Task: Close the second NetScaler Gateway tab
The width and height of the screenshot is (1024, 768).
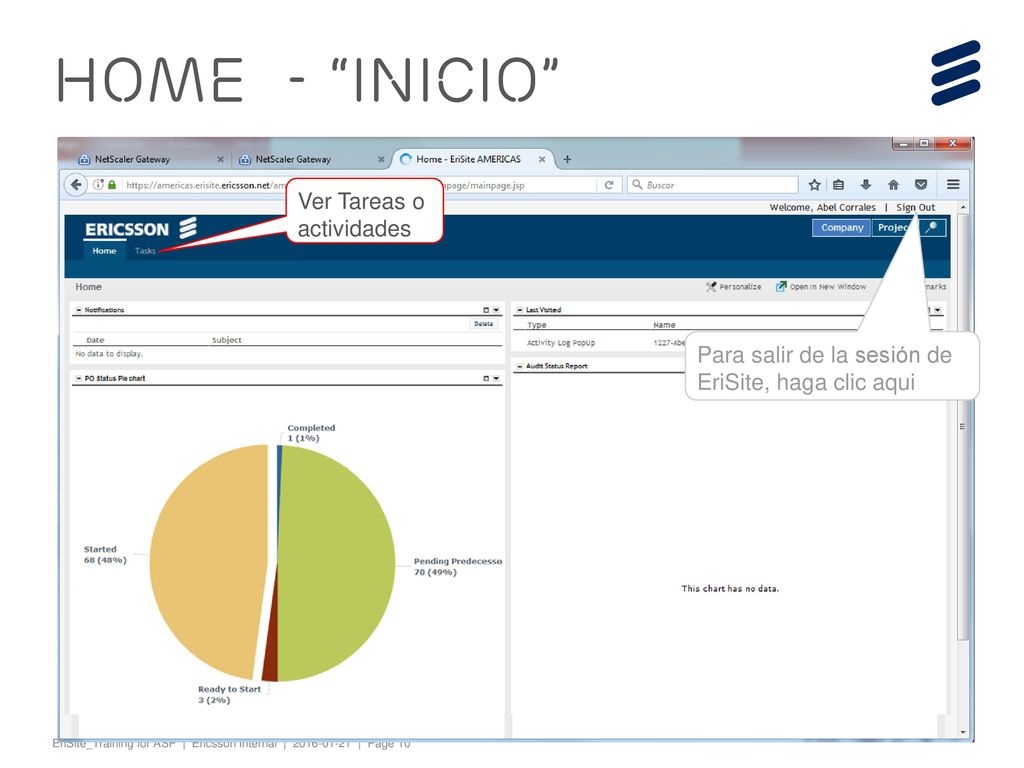Action: pos(381,159)
